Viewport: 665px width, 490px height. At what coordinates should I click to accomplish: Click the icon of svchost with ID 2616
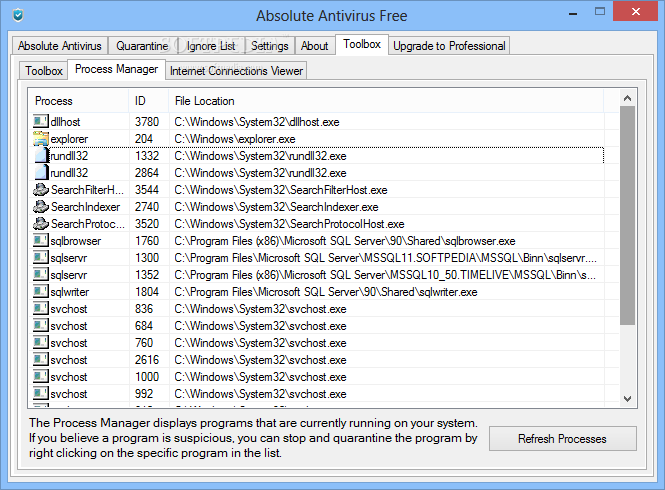(41, 359)
